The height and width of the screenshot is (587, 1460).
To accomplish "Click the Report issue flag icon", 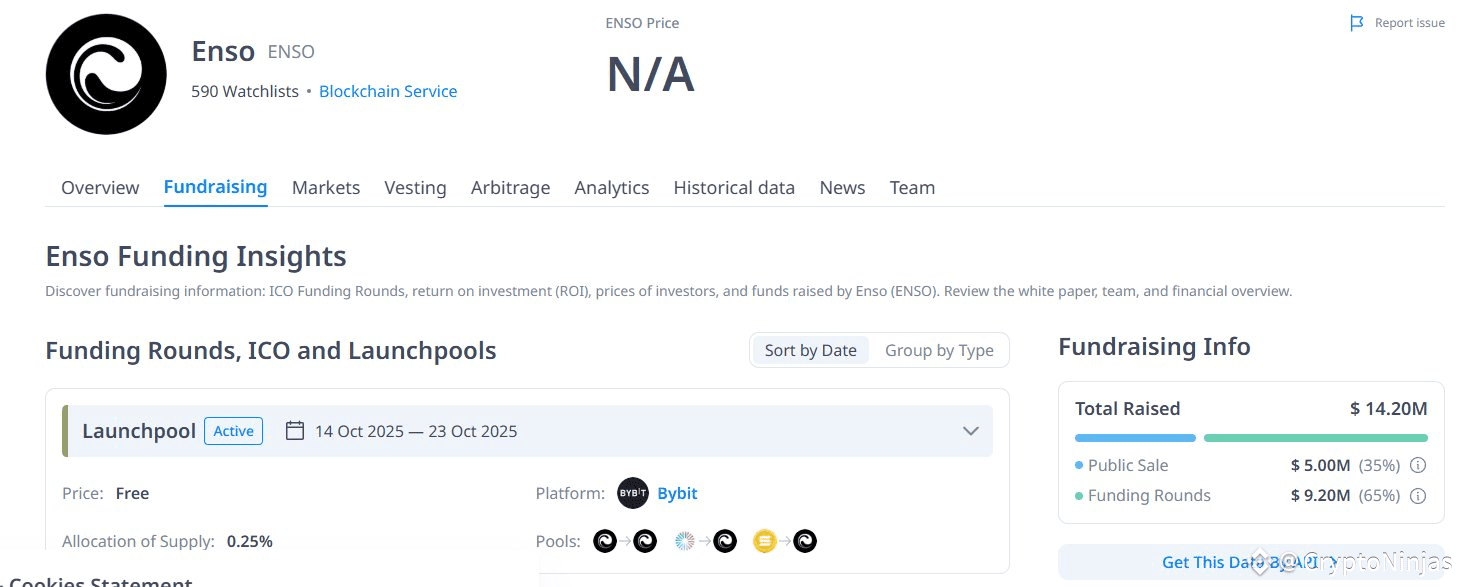I will point(1356,23).
